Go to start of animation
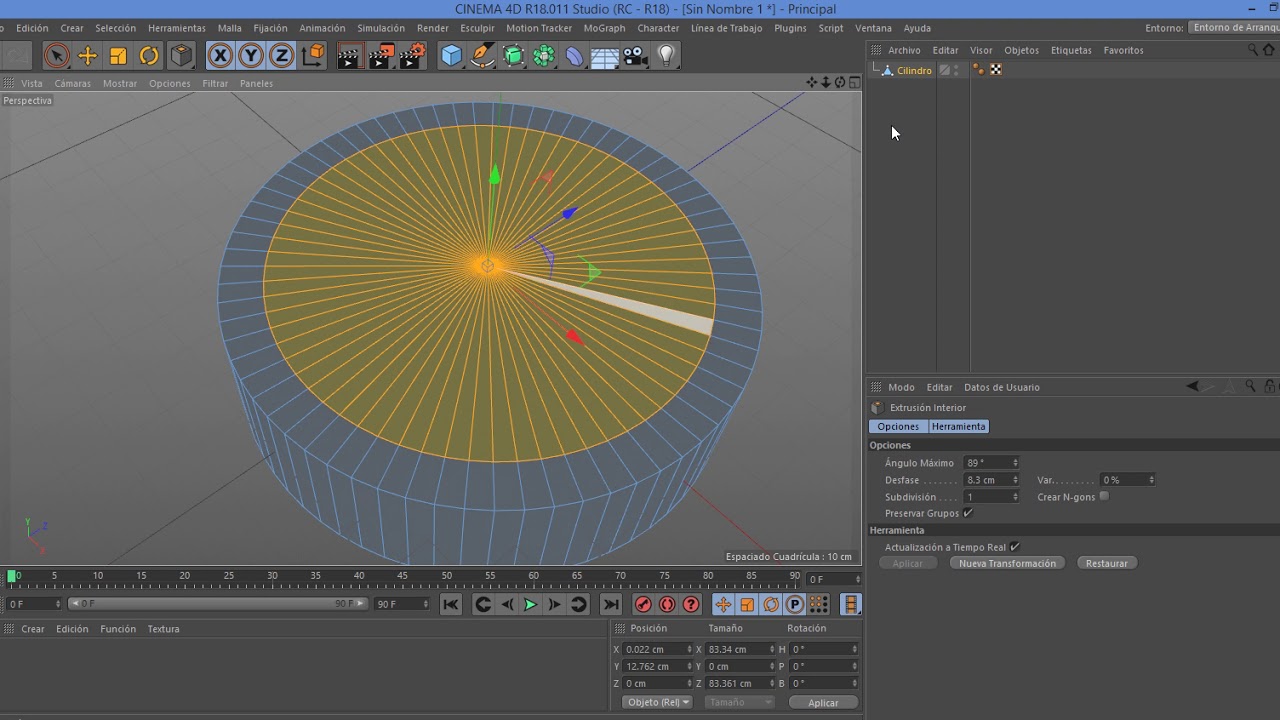The height and width of the screenshot is (720, 1280). tap(451, 604)
